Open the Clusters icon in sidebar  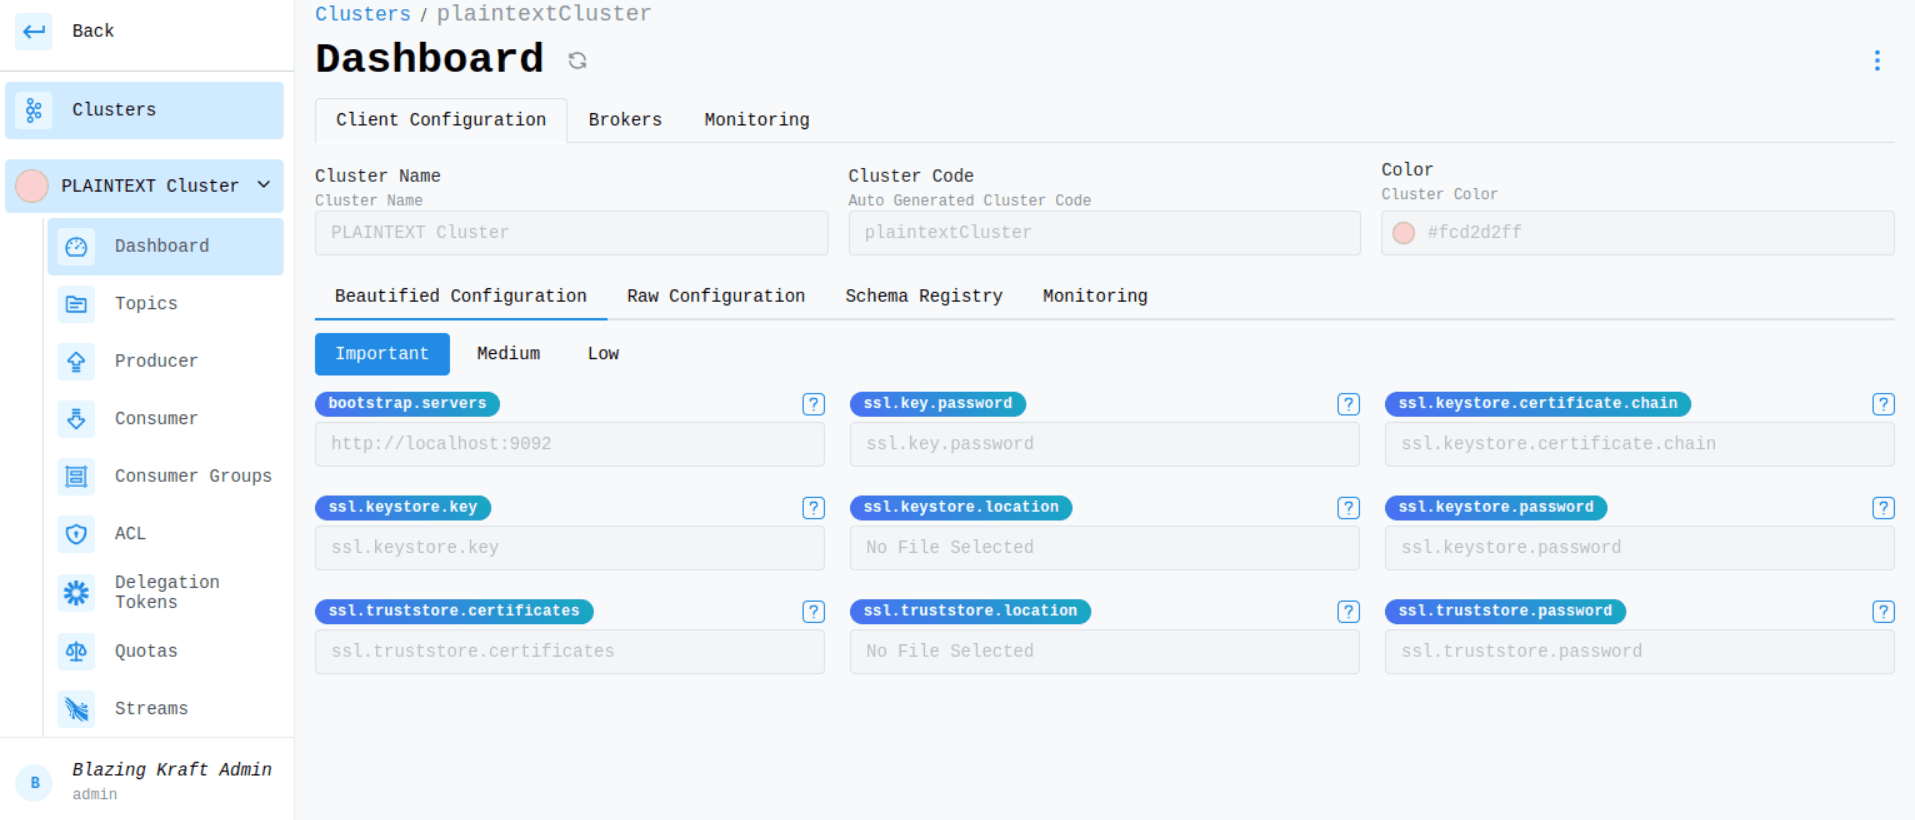tap(34, 110)
